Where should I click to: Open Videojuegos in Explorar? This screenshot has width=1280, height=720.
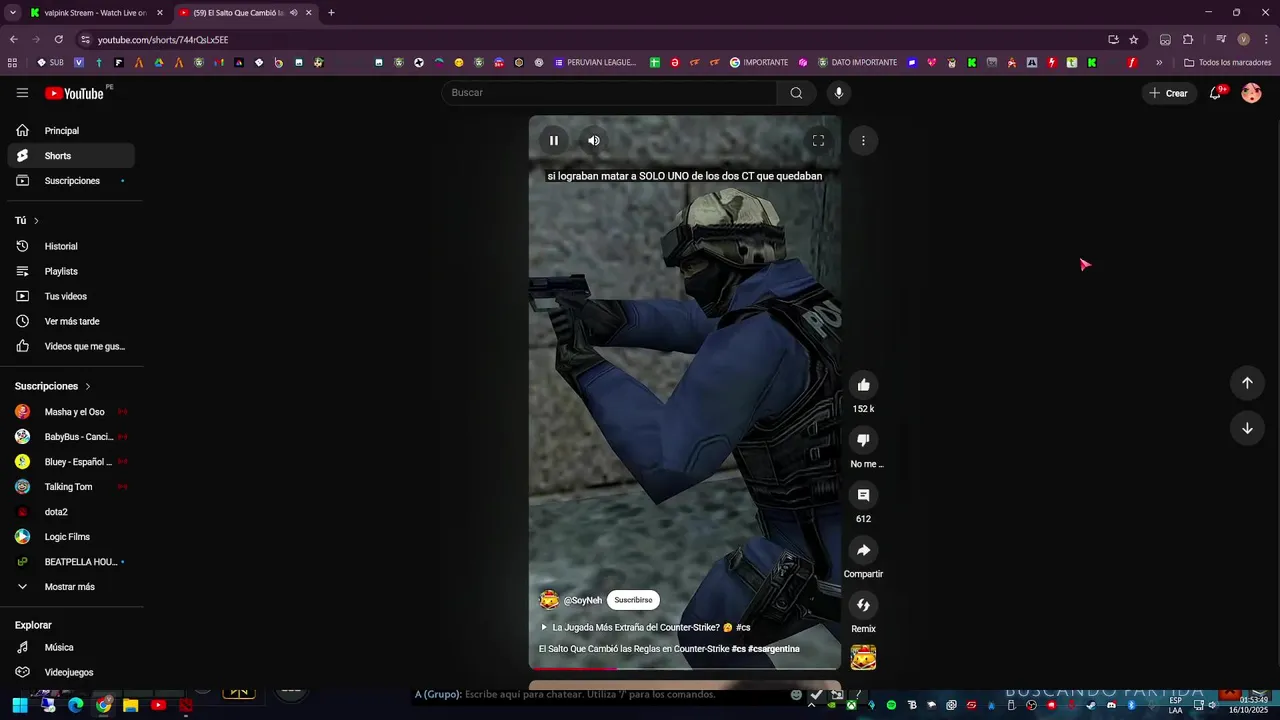pyautogui.click(x=71, y=673)
